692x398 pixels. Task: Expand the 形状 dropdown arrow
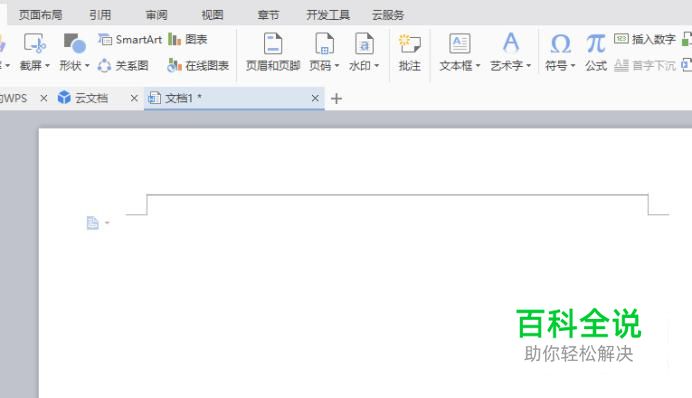point(87,66)
